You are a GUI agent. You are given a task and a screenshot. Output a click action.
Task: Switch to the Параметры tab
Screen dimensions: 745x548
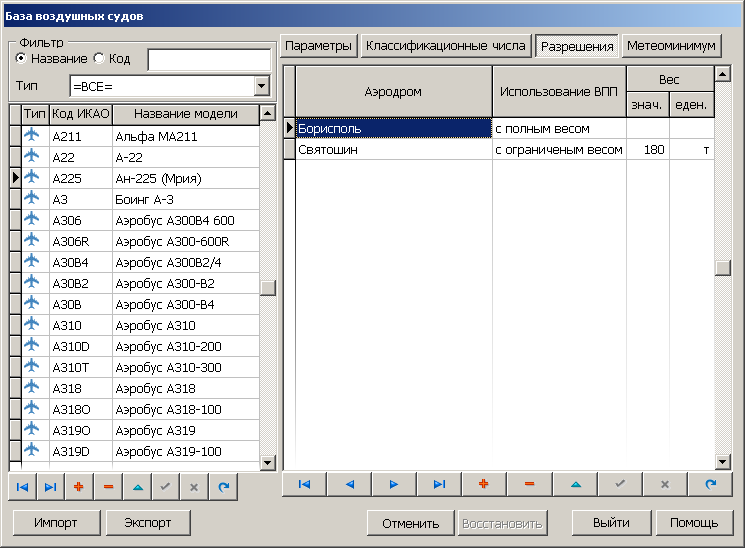pos(318,46)
